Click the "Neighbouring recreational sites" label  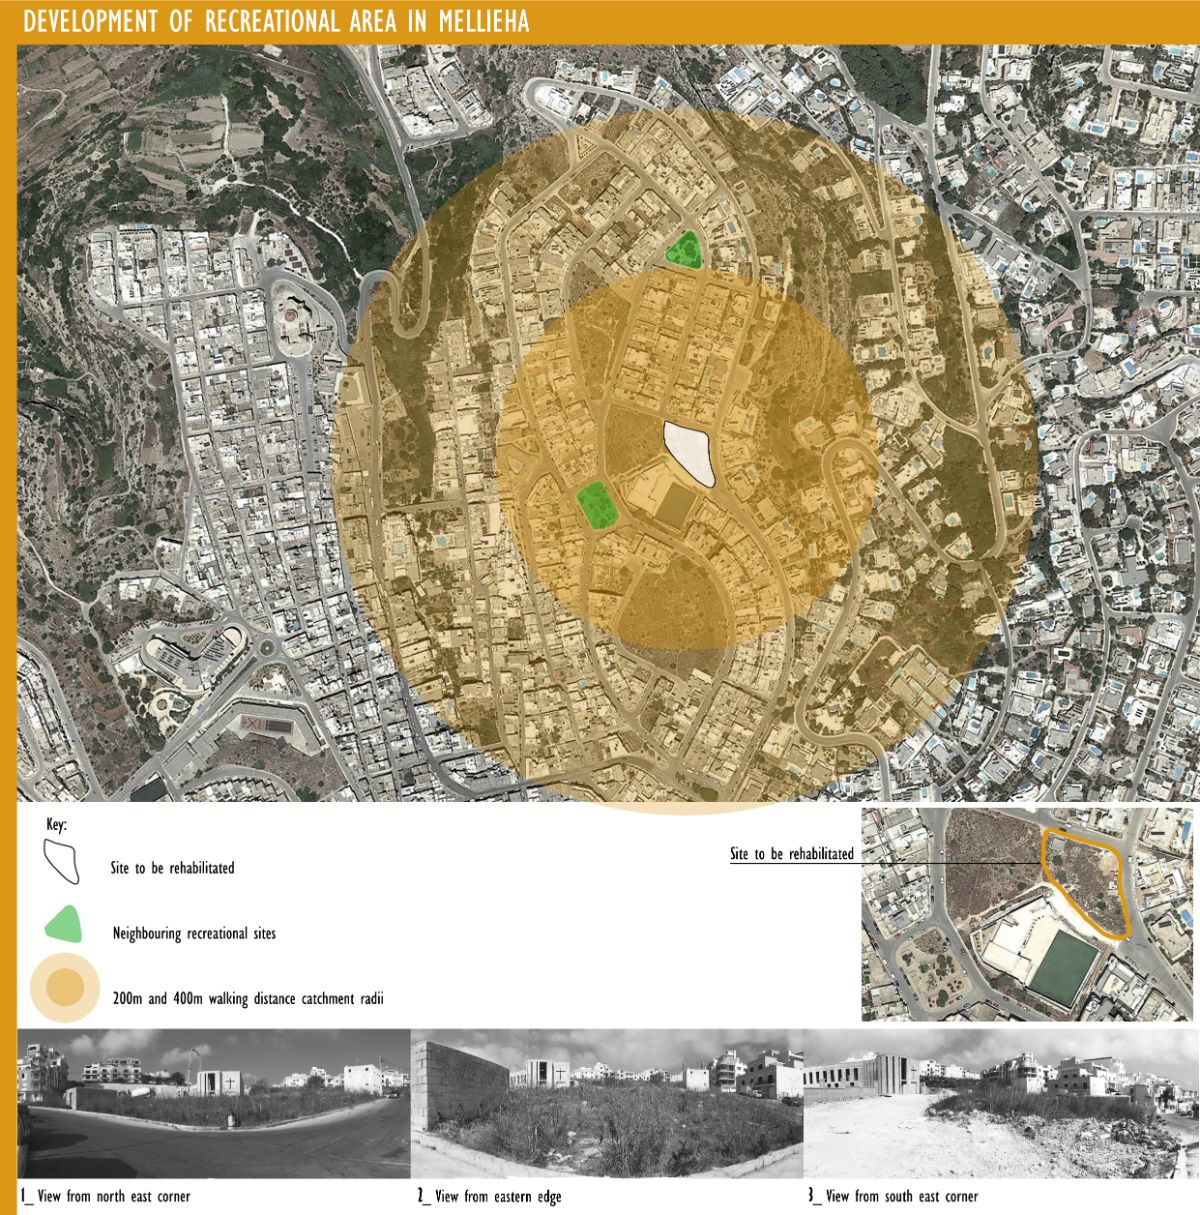pyautogui.click(x=194, y=933)
